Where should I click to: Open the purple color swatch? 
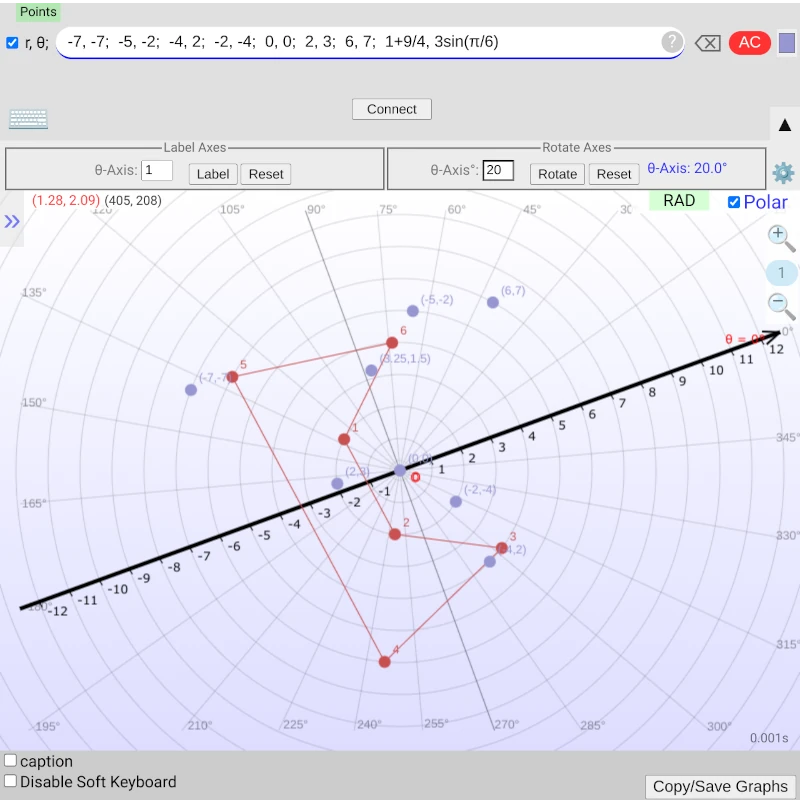tap(786, 43)
